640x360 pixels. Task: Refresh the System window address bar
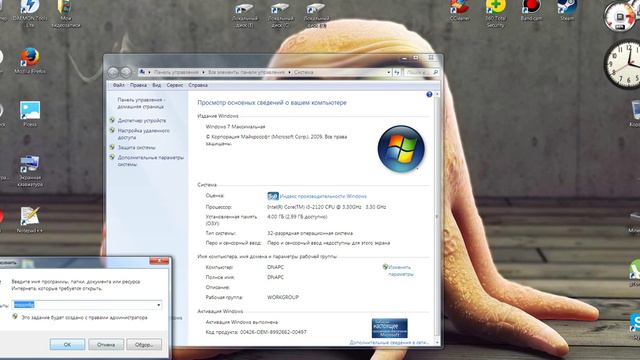397,72
